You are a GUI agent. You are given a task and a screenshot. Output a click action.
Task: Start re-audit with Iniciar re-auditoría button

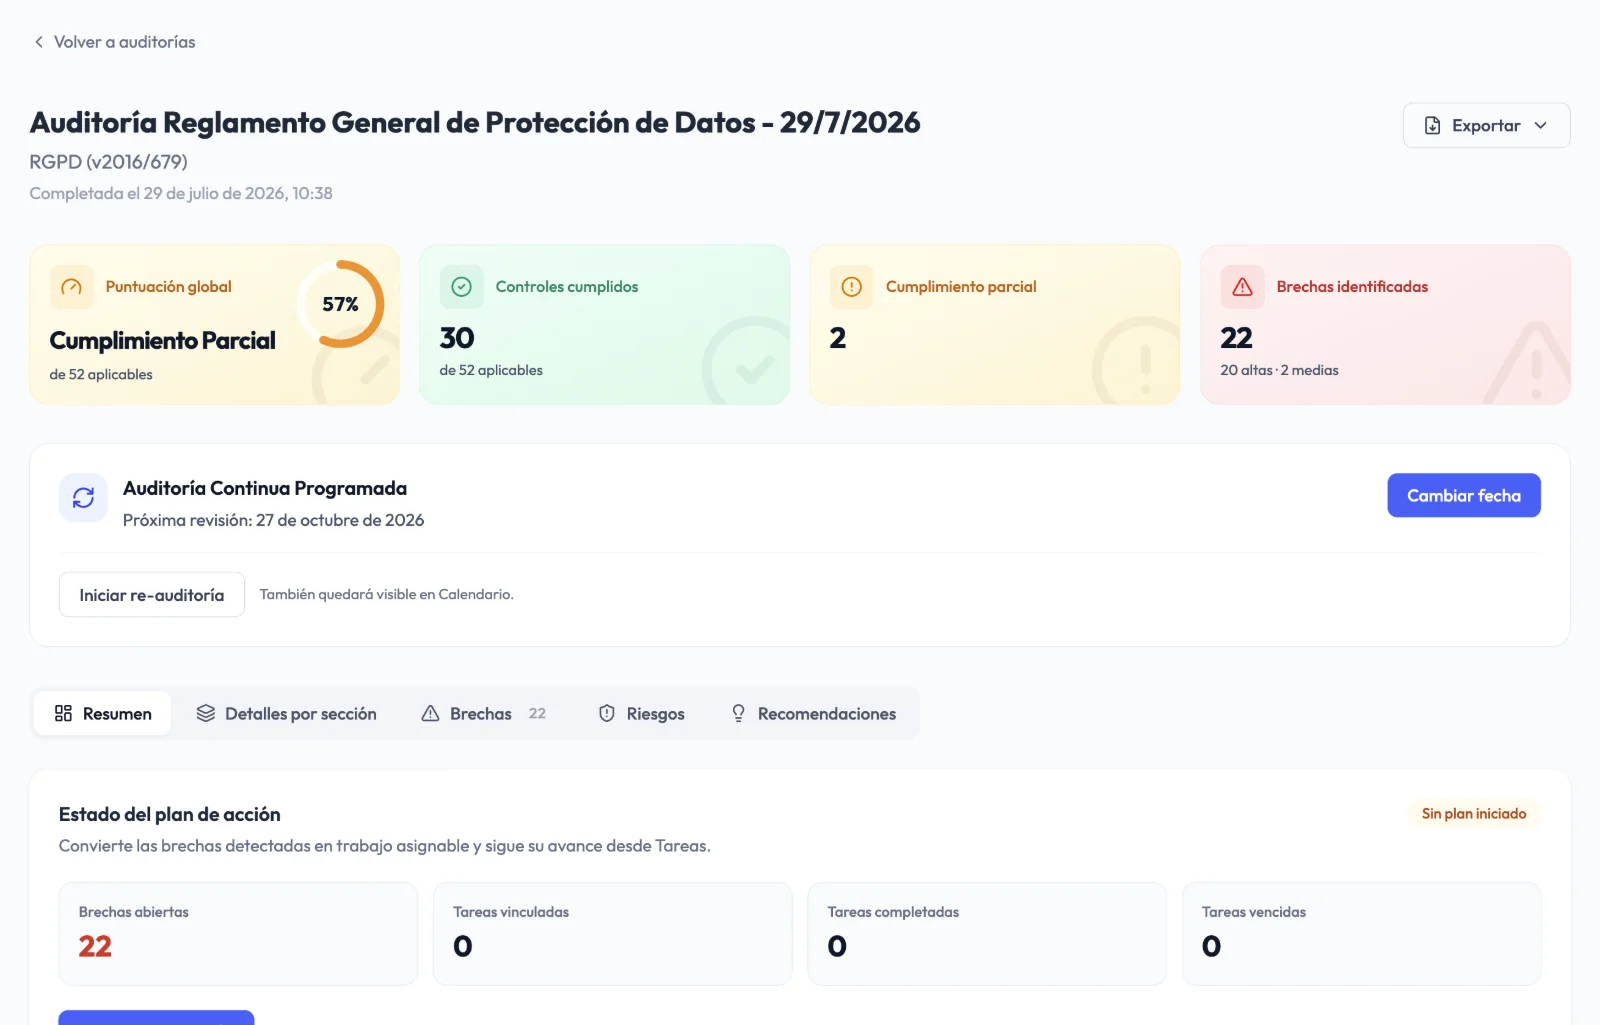[152, 595]
